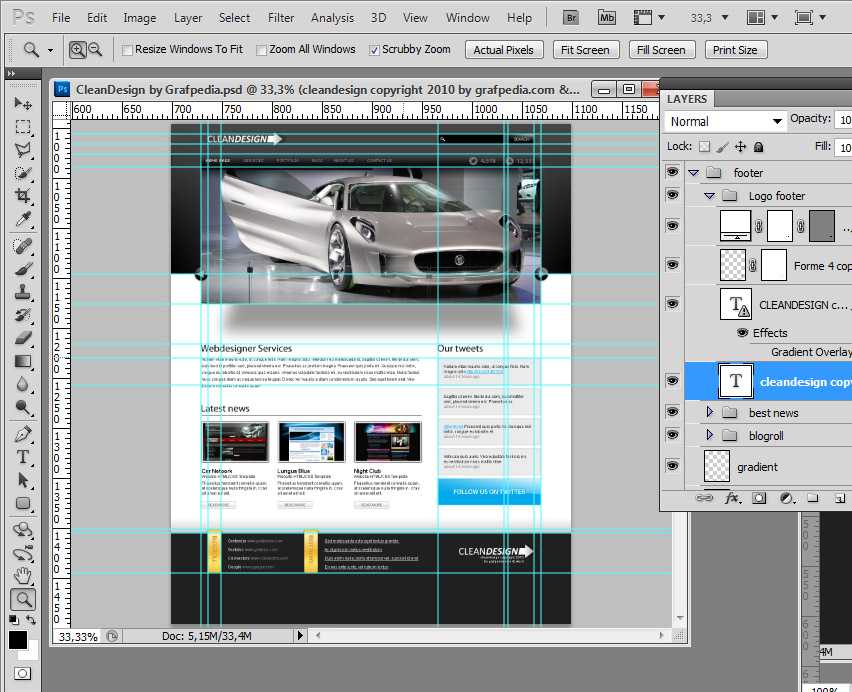This screenshot has width=852, height=692.
Task: Uncheck Scrubby Zoom
Action: tap(374, 50)
